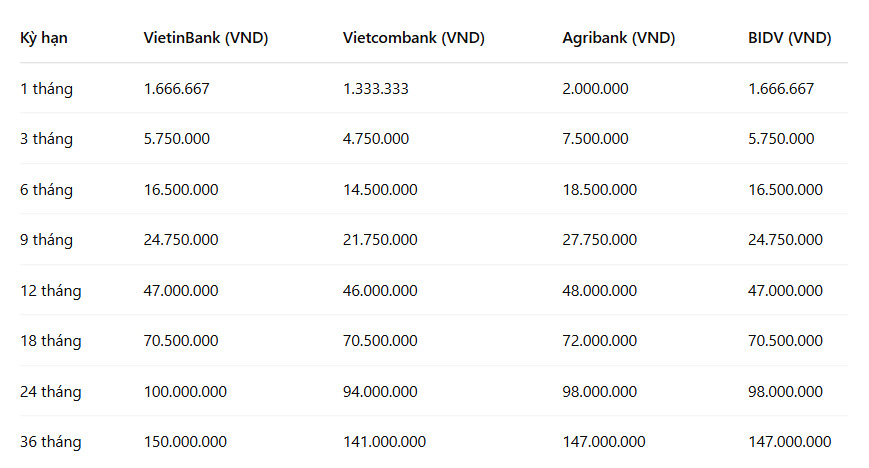Screen dimensions: 869x468
Task: Click the 18 tháng row label
Action: [51, 341]
